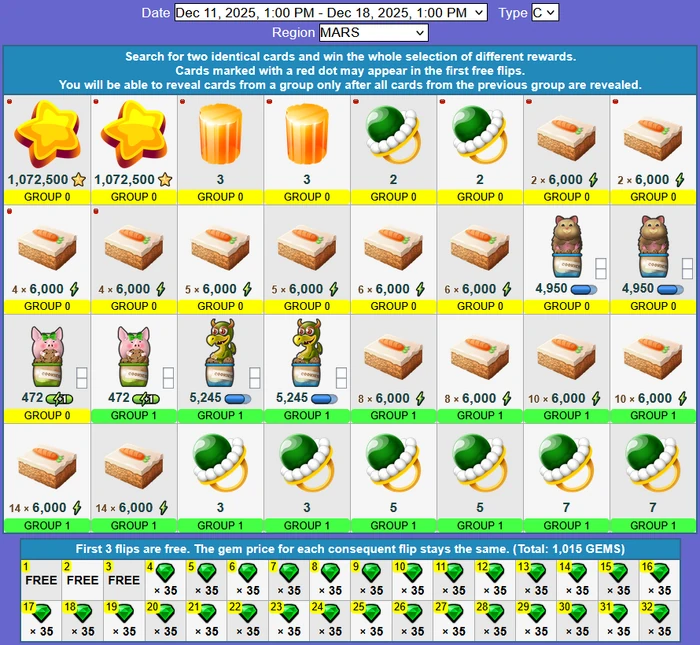
Task: Click the "Date" label
Action: [x=155, y=12]
